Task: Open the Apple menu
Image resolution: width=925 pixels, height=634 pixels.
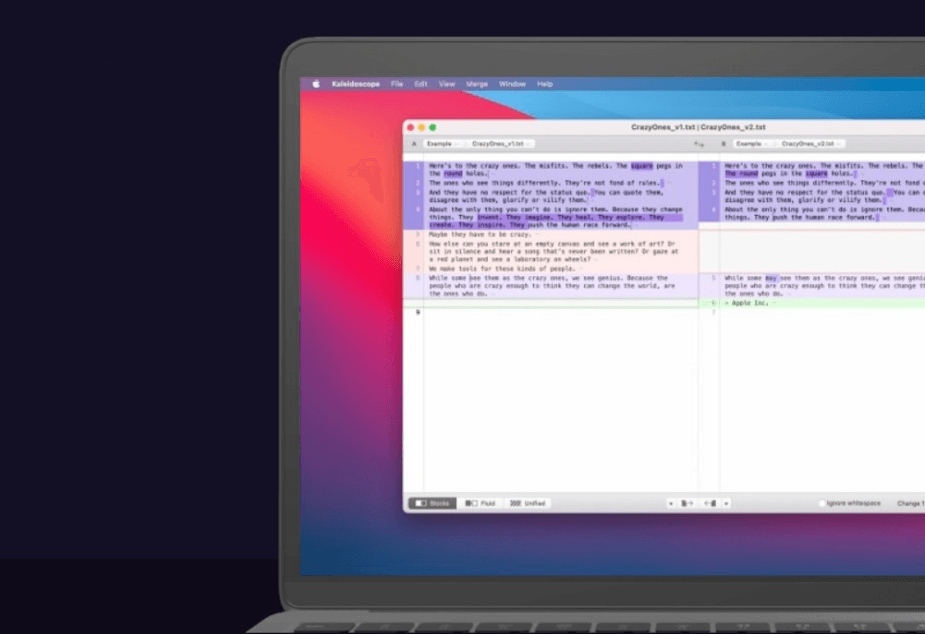Action: [316, 84]
